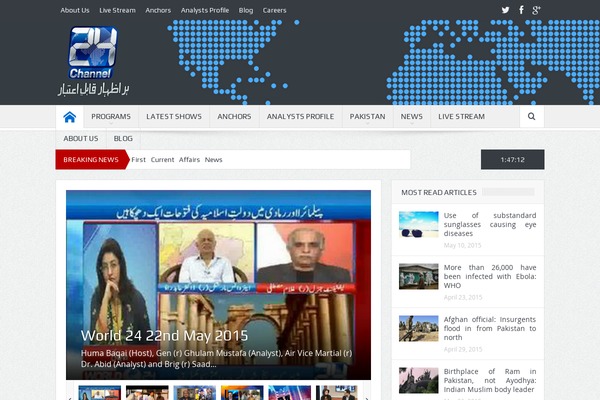Open the World 24 22nd May 2015 headline
Viewport: 600px width, 400px height.
coord(165,336)
